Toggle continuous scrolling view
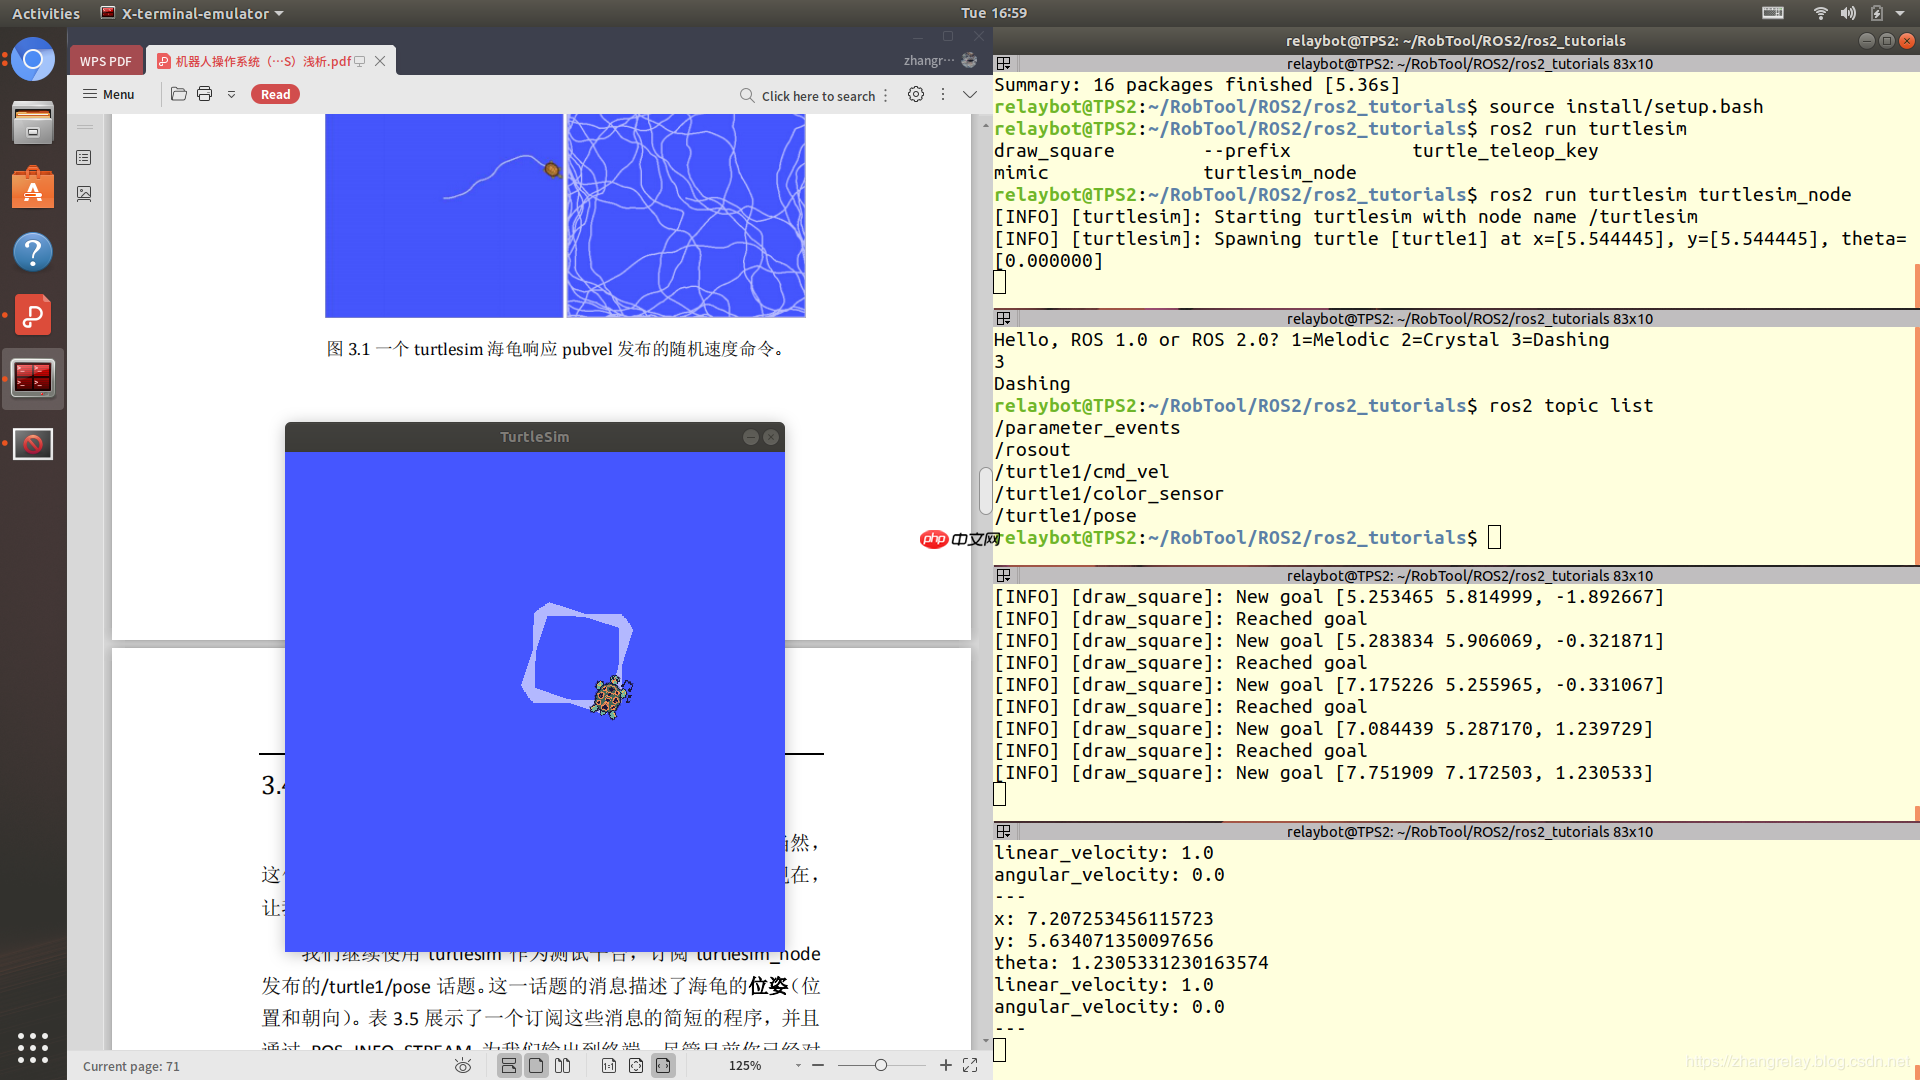Screen dimensions: 1920x1080 click(x=509, y=1066)
